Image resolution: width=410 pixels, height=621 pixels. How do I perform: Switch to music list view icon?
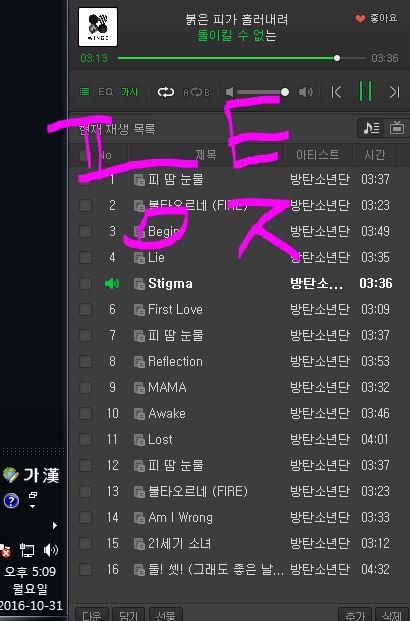pos(371,128)
